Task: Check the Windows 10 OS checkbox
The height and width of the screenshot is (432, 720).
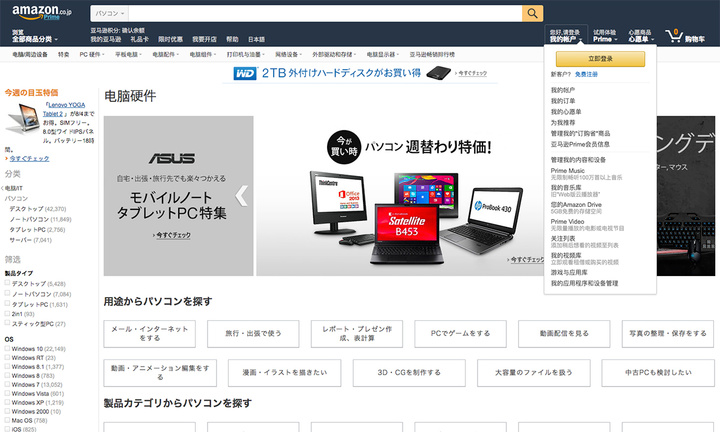Action: (x=7, y=348)
